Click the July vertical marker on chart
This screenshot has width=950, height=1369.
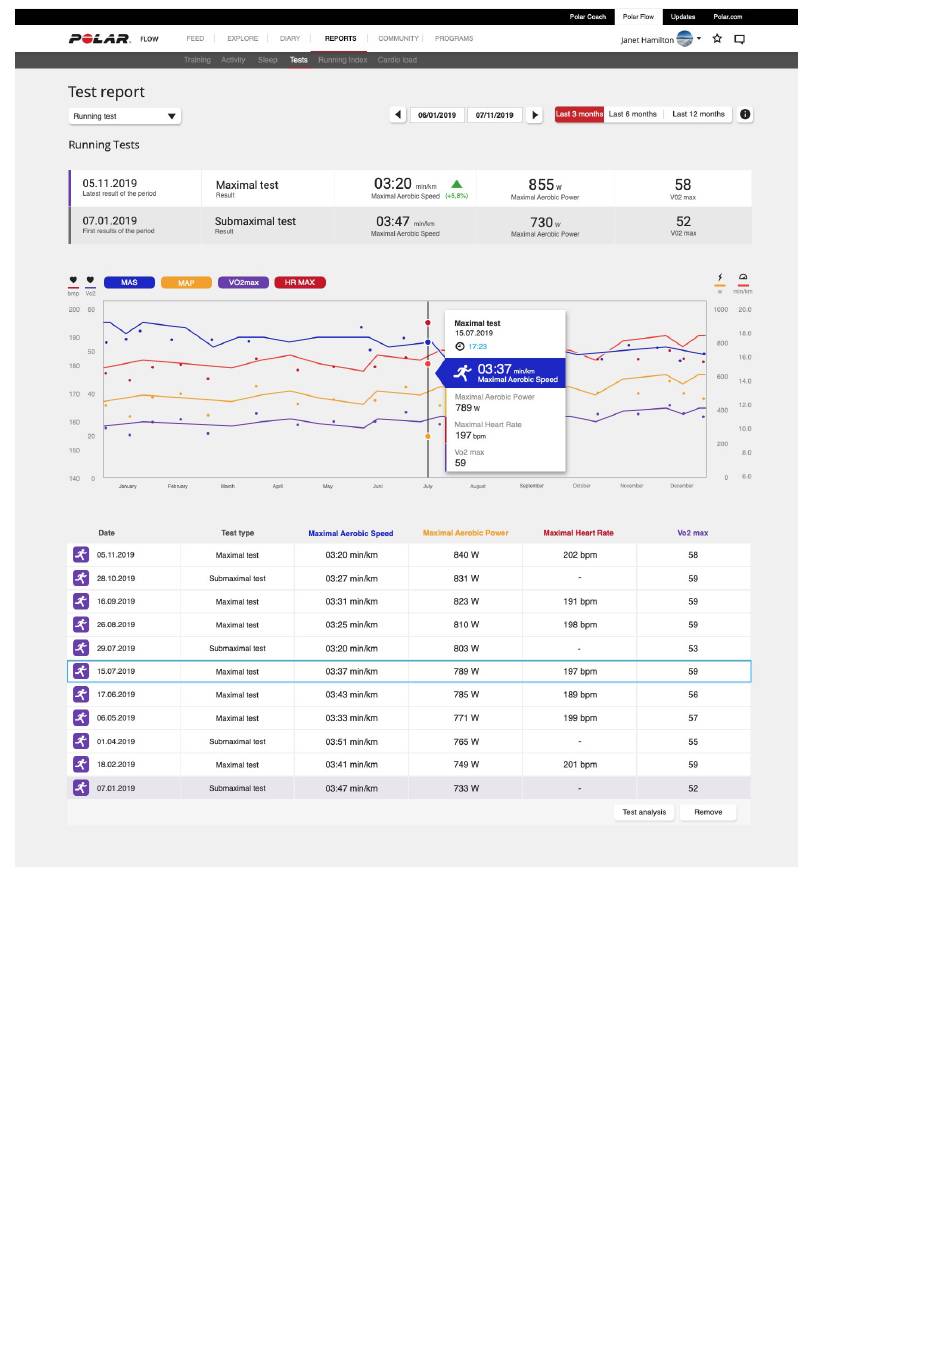(x=428, y=390)
